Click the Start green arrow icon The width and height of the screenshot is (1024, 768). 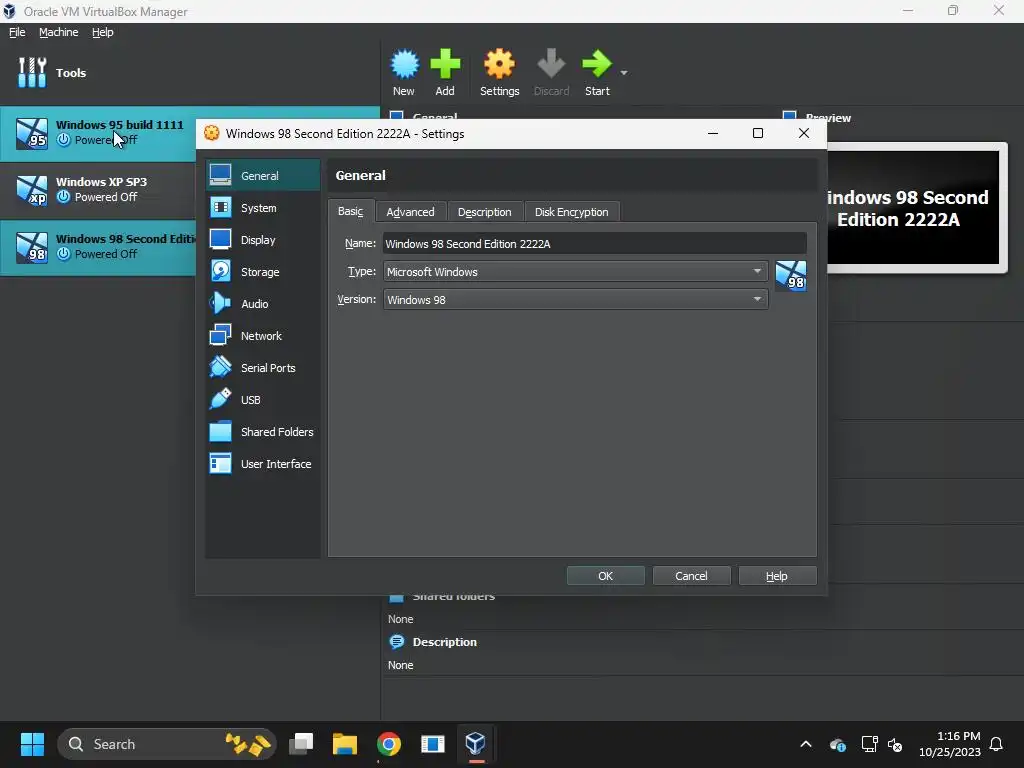(x=597, y=64)
